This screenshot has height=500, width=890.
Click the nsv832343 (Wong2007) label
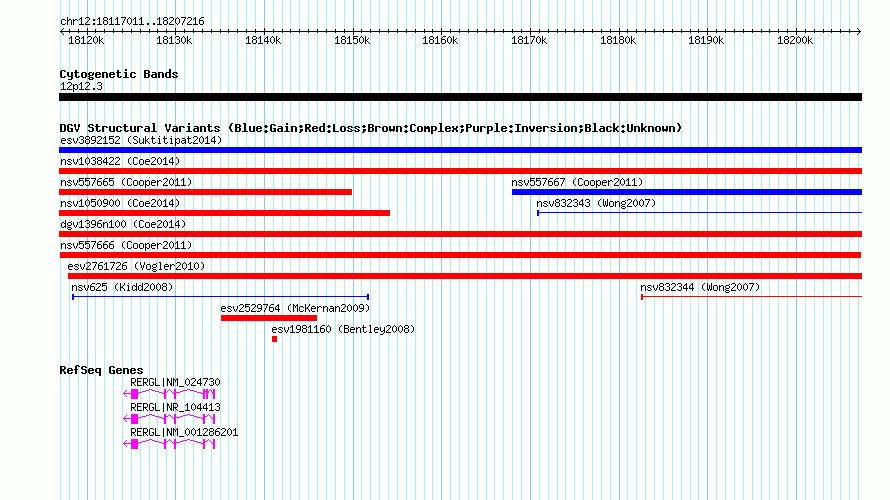[596, 203]
